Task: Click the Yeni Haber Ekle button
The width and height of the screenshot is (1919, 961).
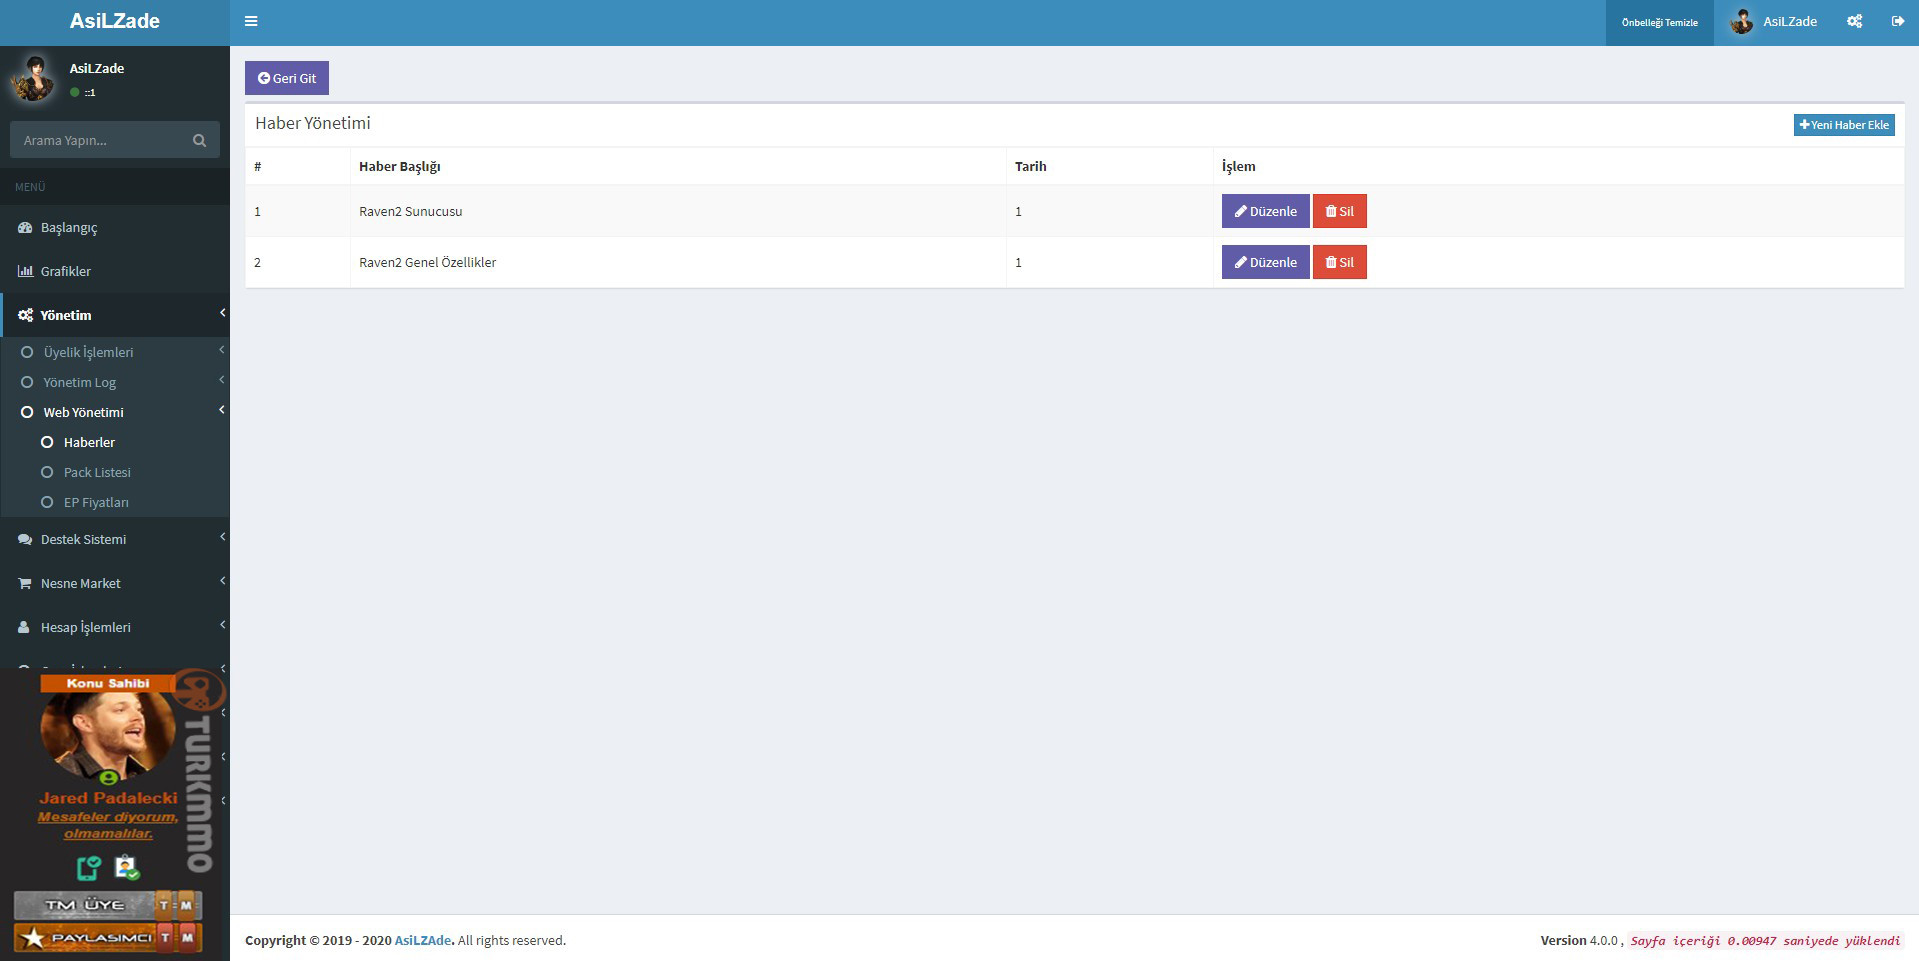Action: point(1844,125)
